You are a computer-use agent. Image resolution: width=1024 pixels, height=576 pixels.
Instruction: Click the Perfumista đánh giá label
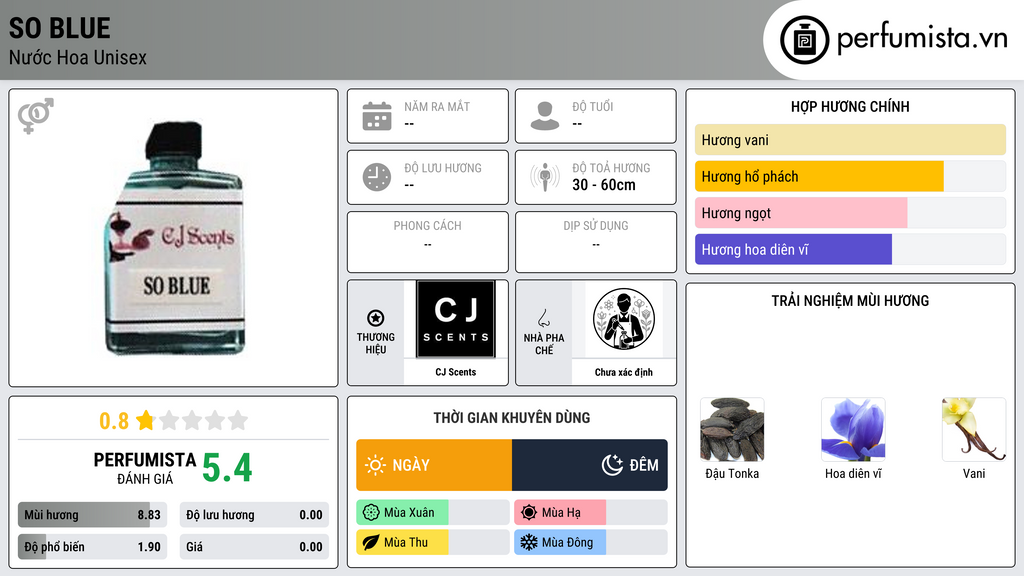[145, 468]
